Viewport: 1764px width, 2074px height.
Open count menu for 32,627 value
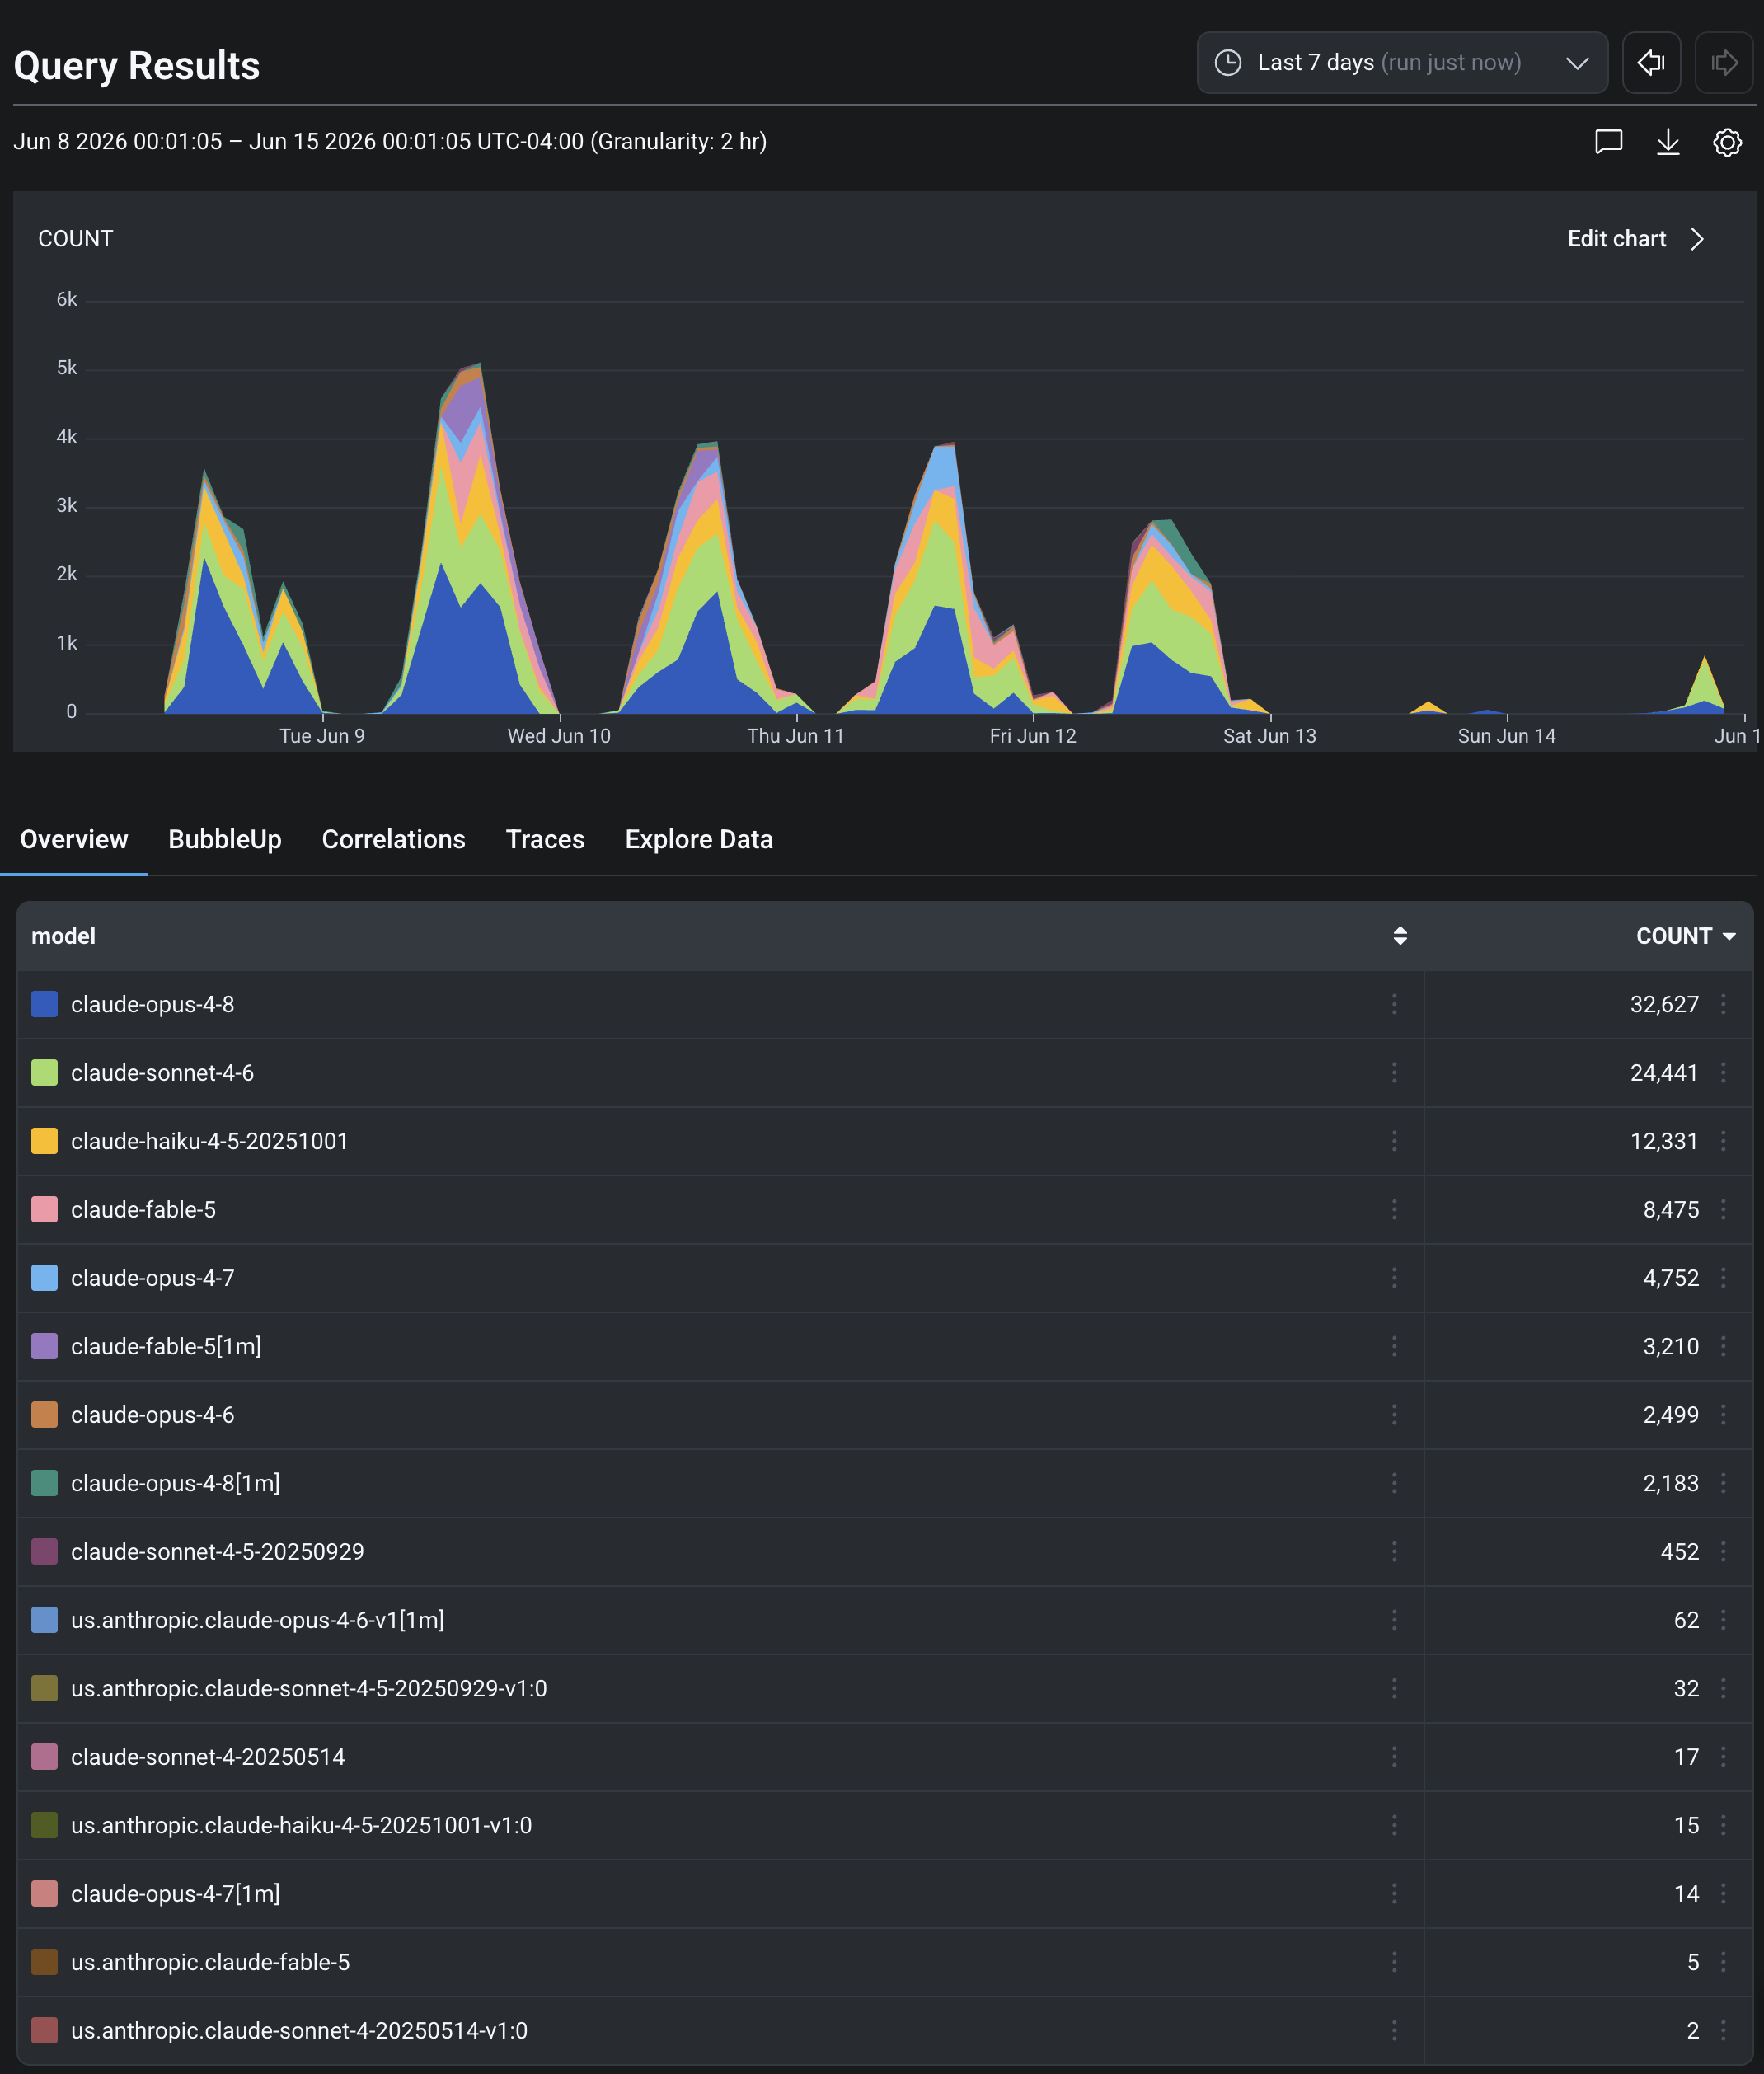pyautogui.click(x=1723, y=1004)
